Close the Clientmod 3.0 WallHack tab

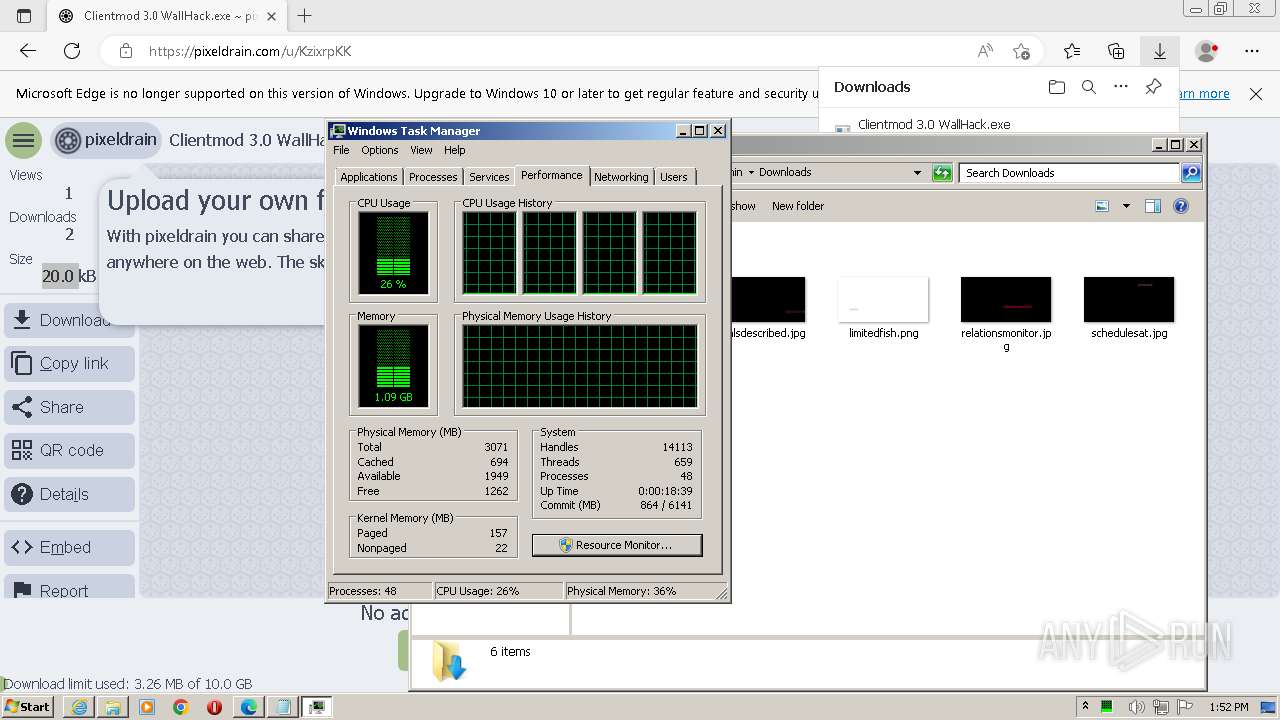pos(271,16)
